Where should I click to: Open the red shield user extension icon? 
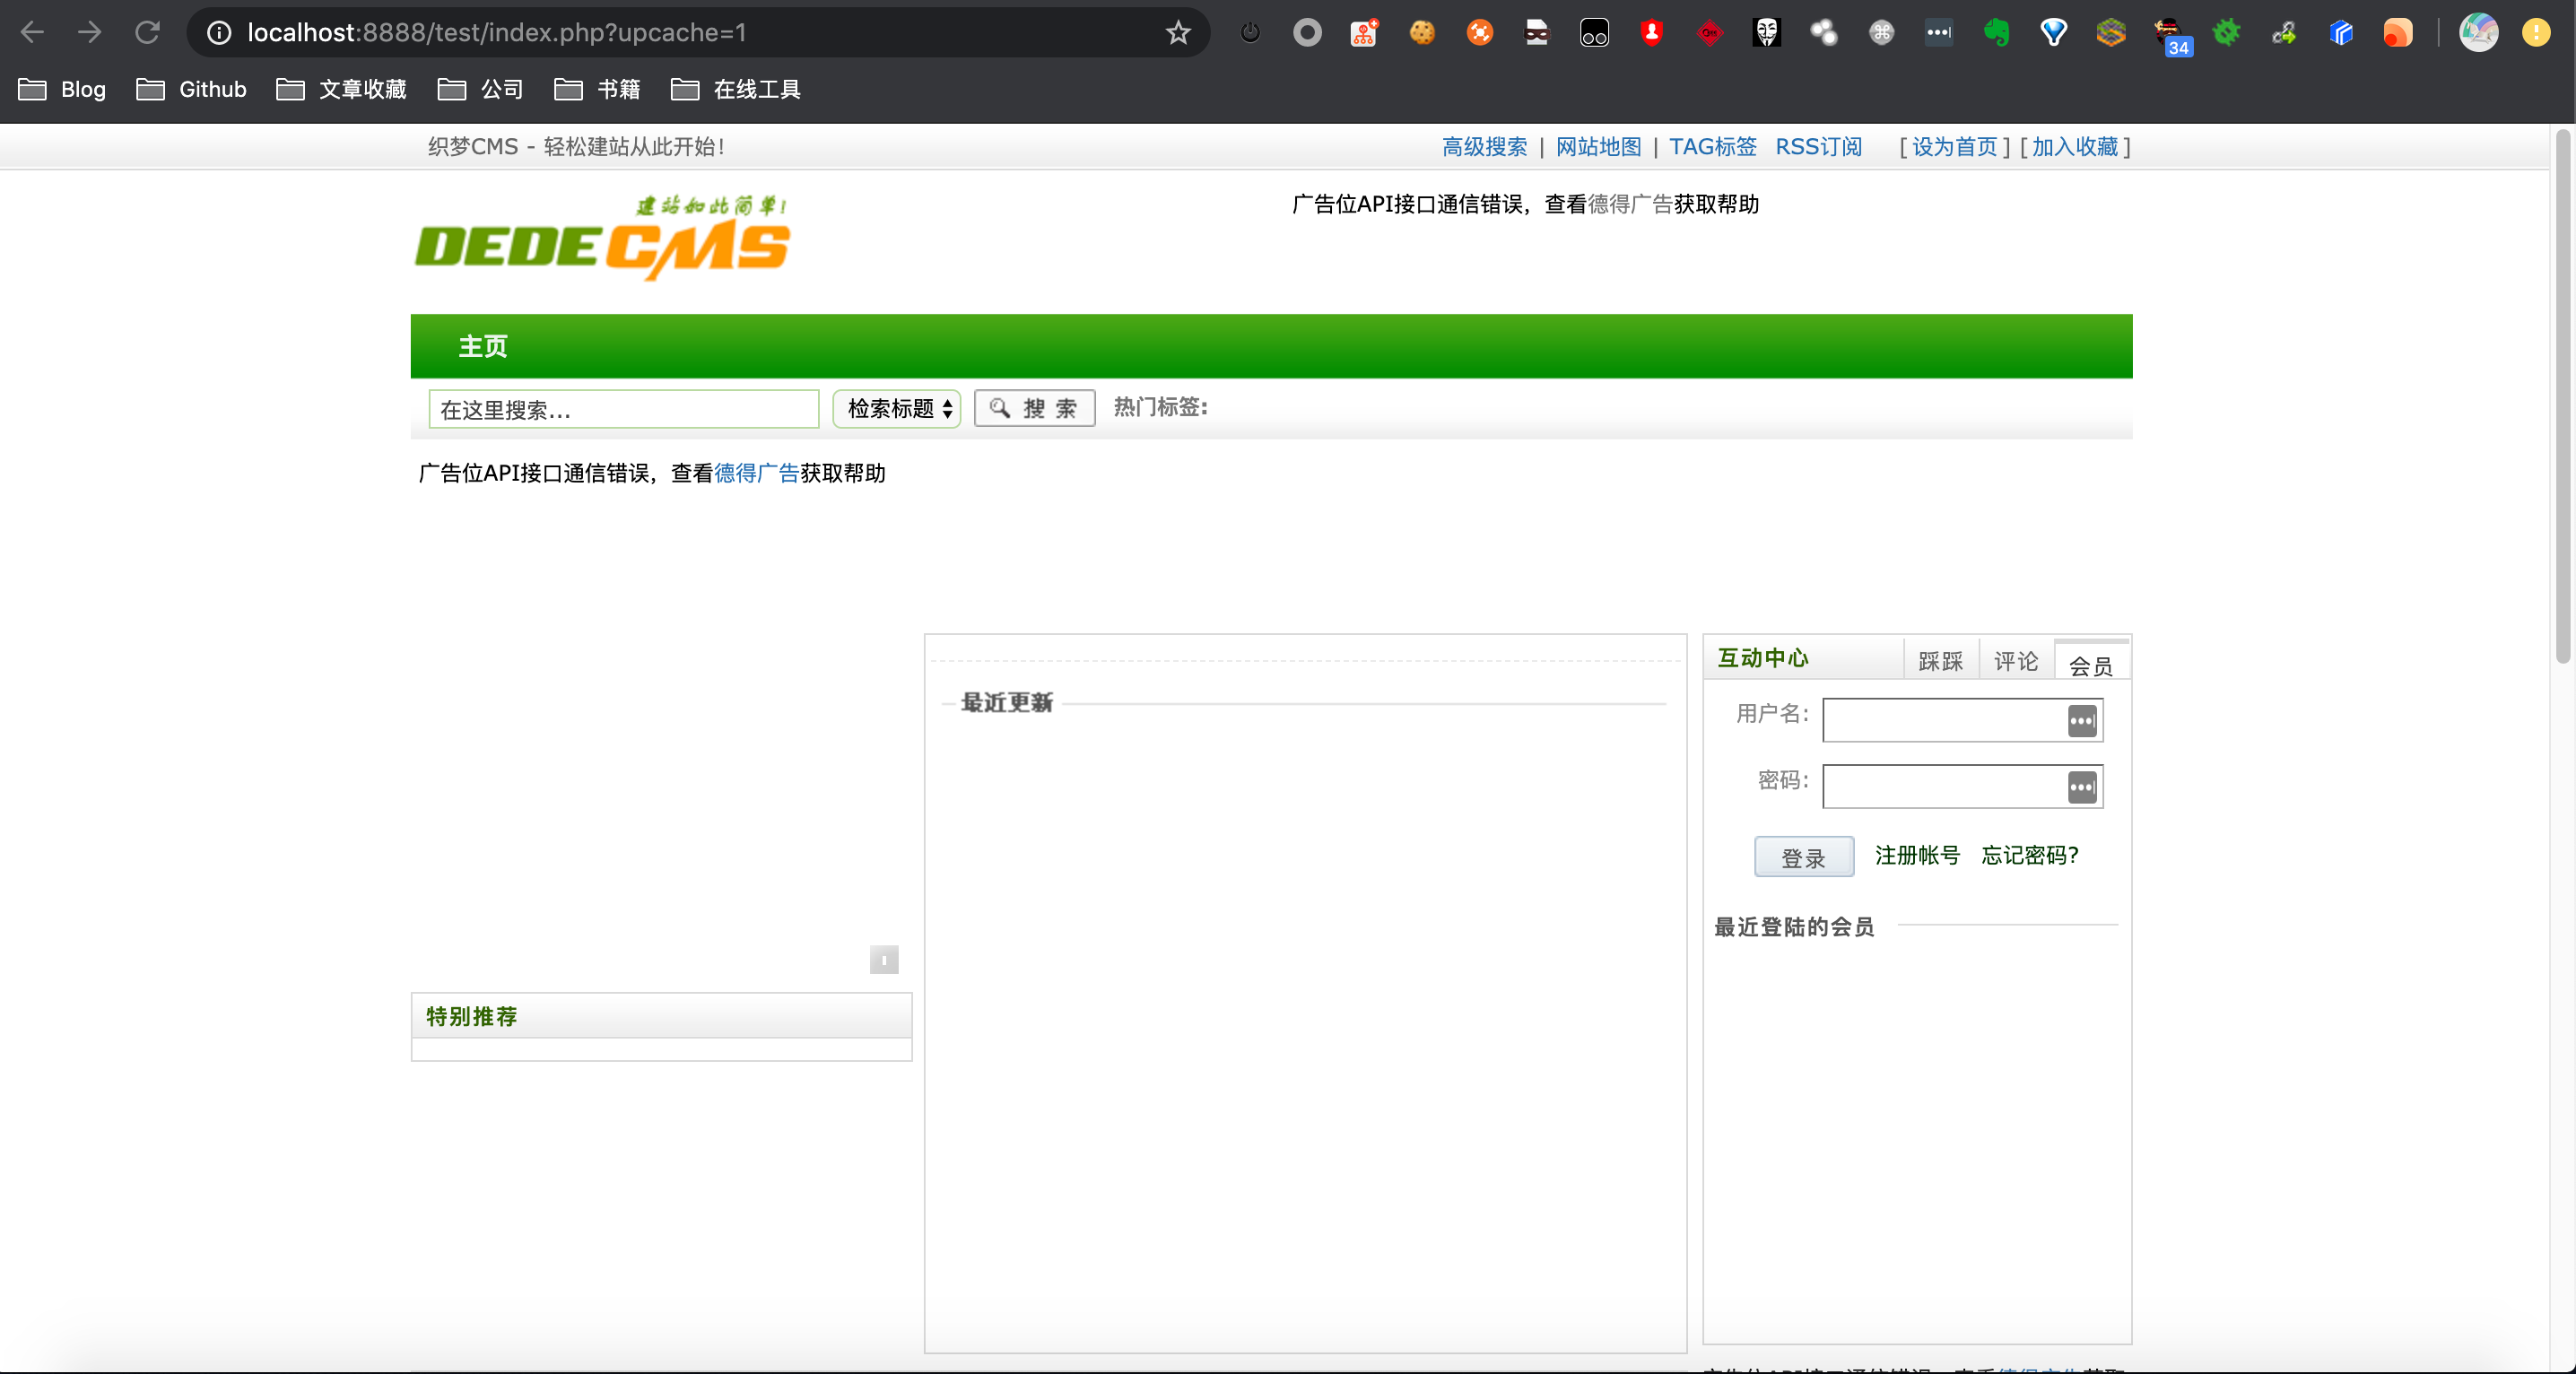[1652, 33]
